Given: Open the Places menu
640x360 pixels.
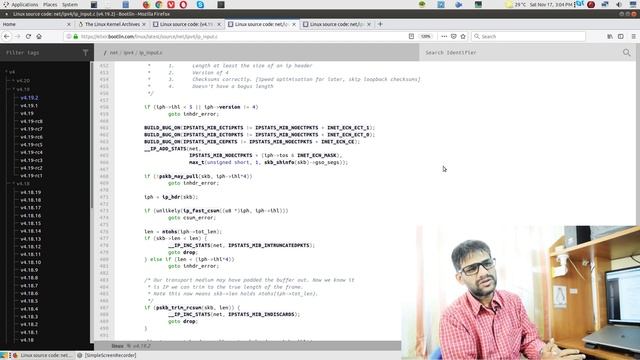Looking at the screenshot, I should pos(50,4).
